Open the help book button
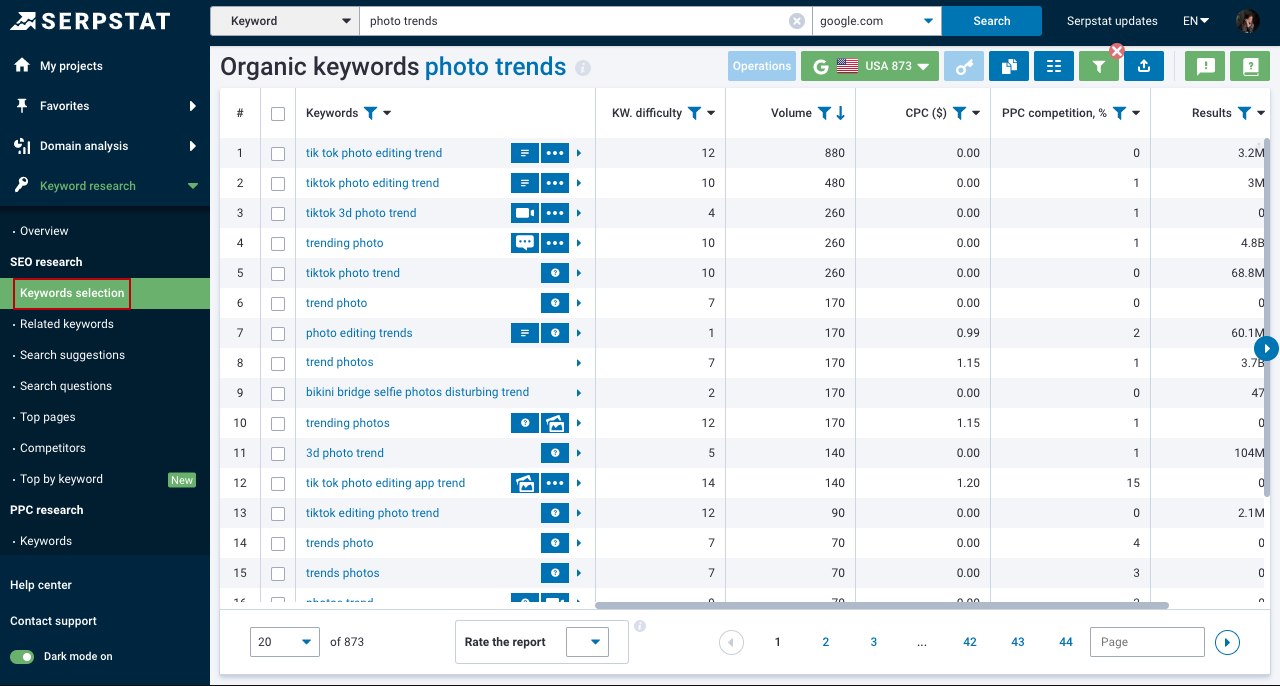This screenshot has height=686, width=1280. [x=1250, y=66]
